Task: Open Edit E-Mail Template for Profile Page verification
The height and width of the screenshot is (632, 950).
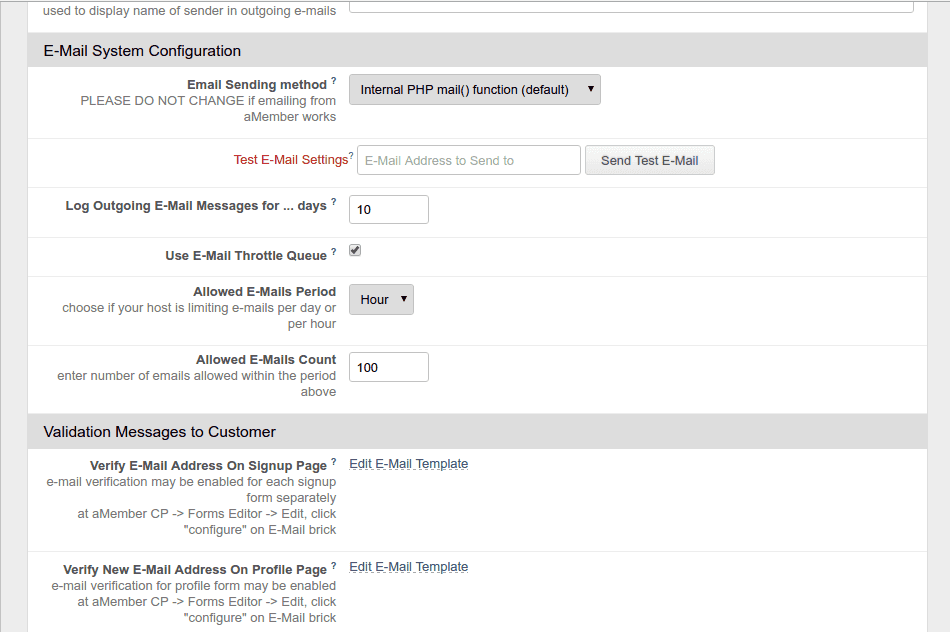Action: tap(408, 567)
